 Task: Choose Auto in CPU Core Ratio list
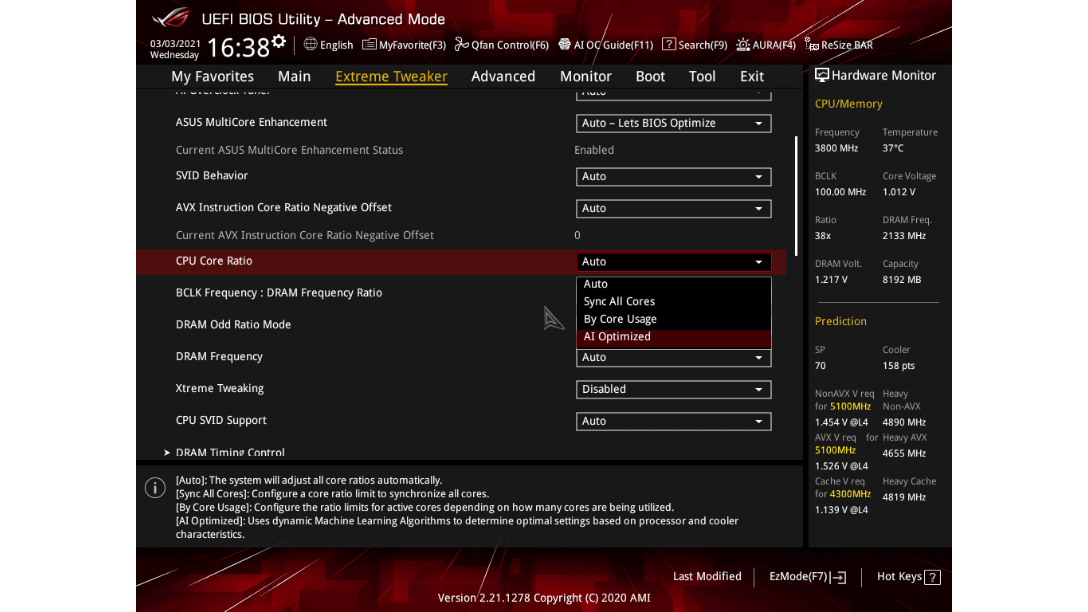pyautogui.click(x=673, y=284)
